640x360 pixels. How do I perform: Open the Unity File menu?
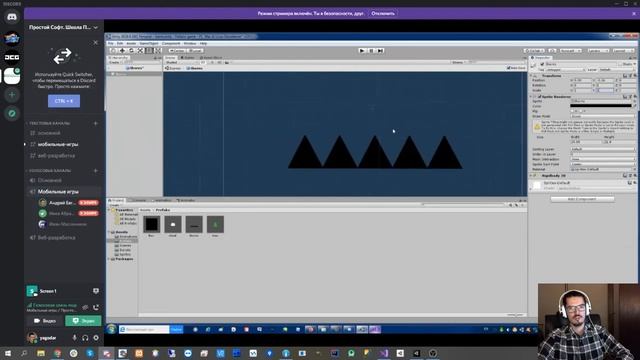pyautogui.click(x=110, y=43)
